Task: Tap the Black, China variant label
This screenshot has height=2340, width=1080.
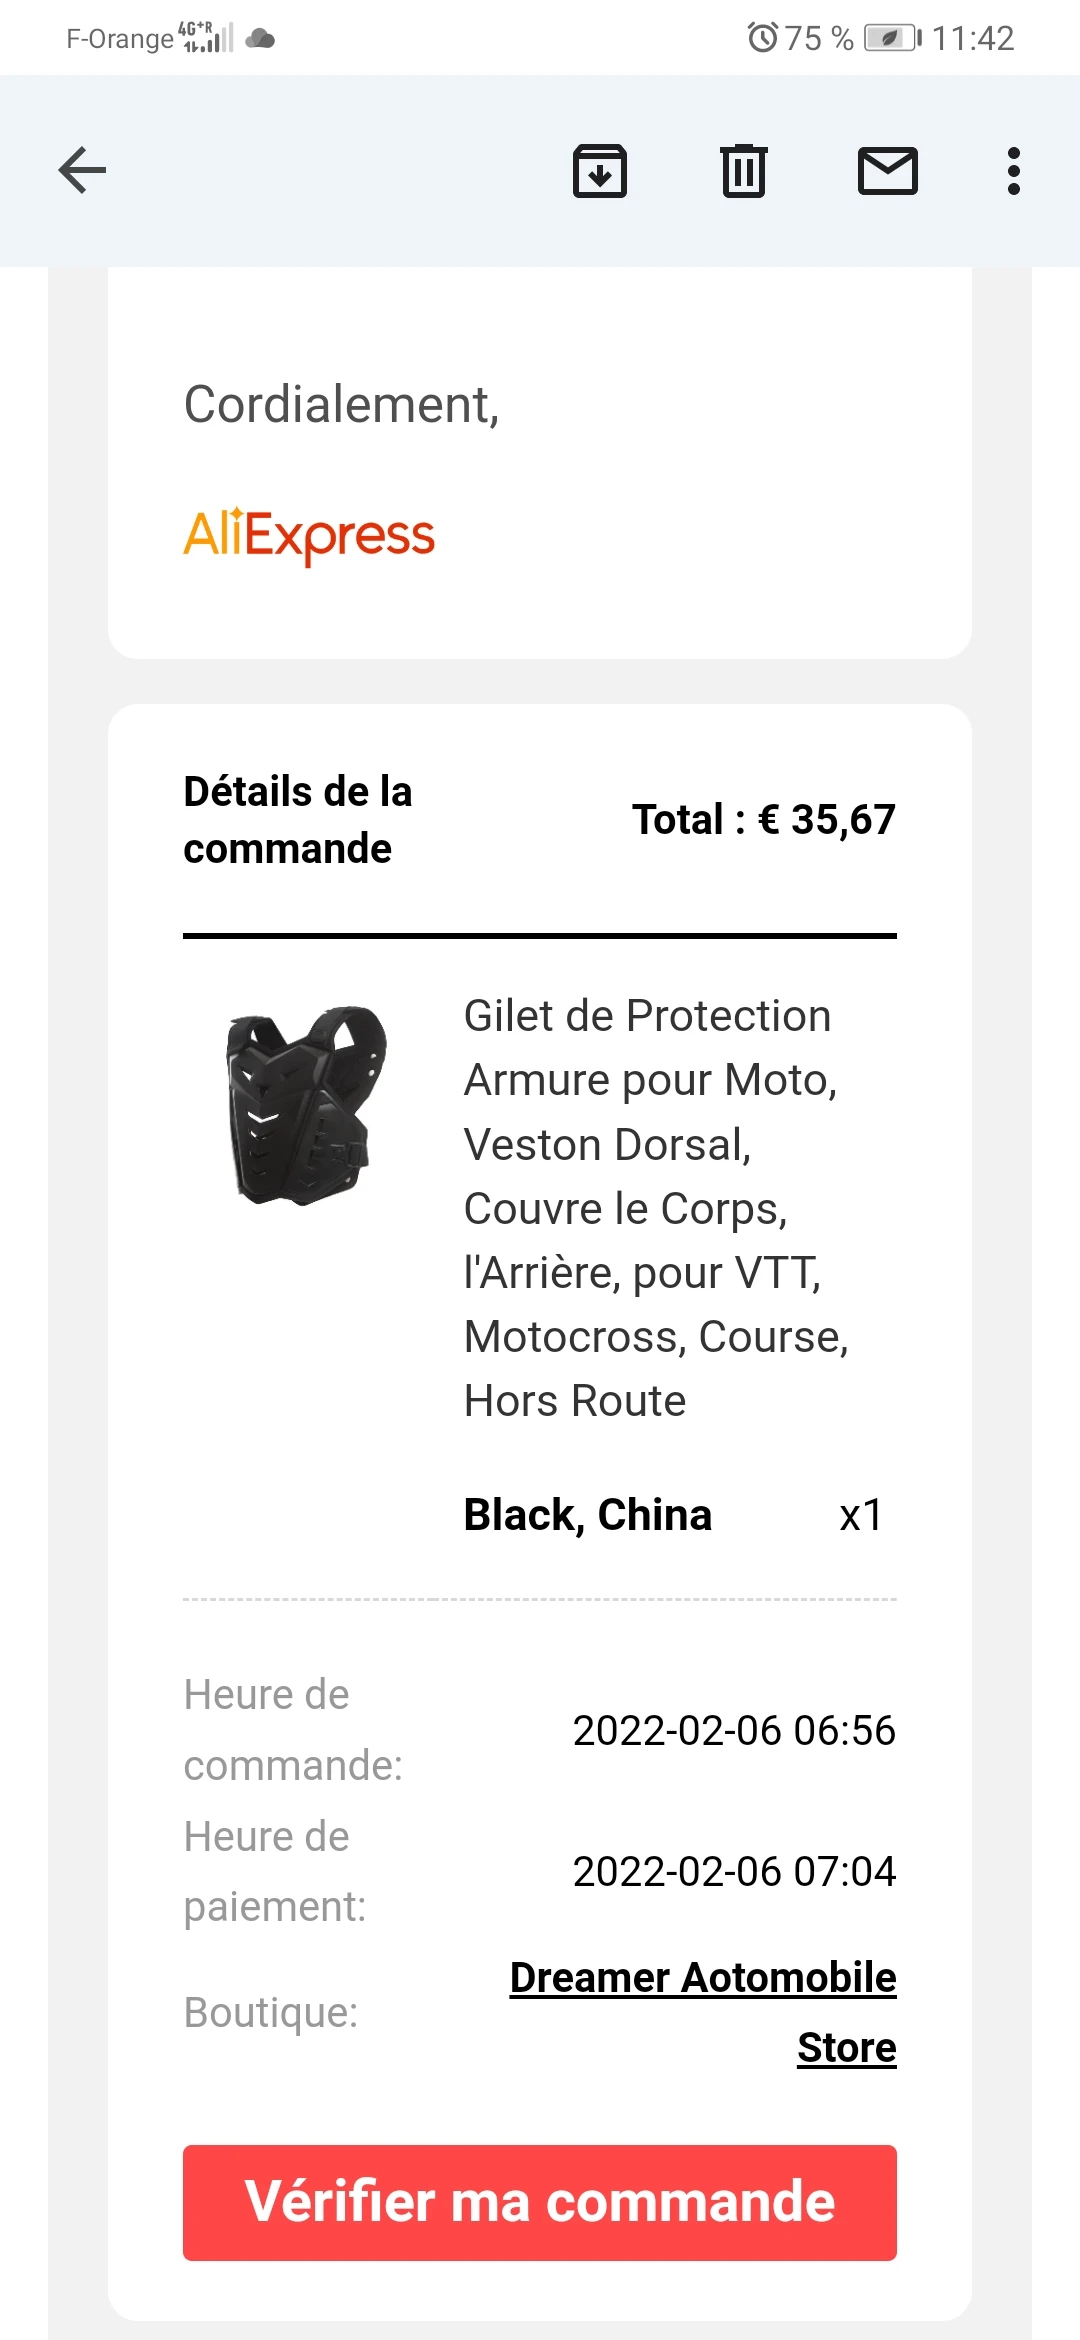Action: click(x=588, y=1515)
